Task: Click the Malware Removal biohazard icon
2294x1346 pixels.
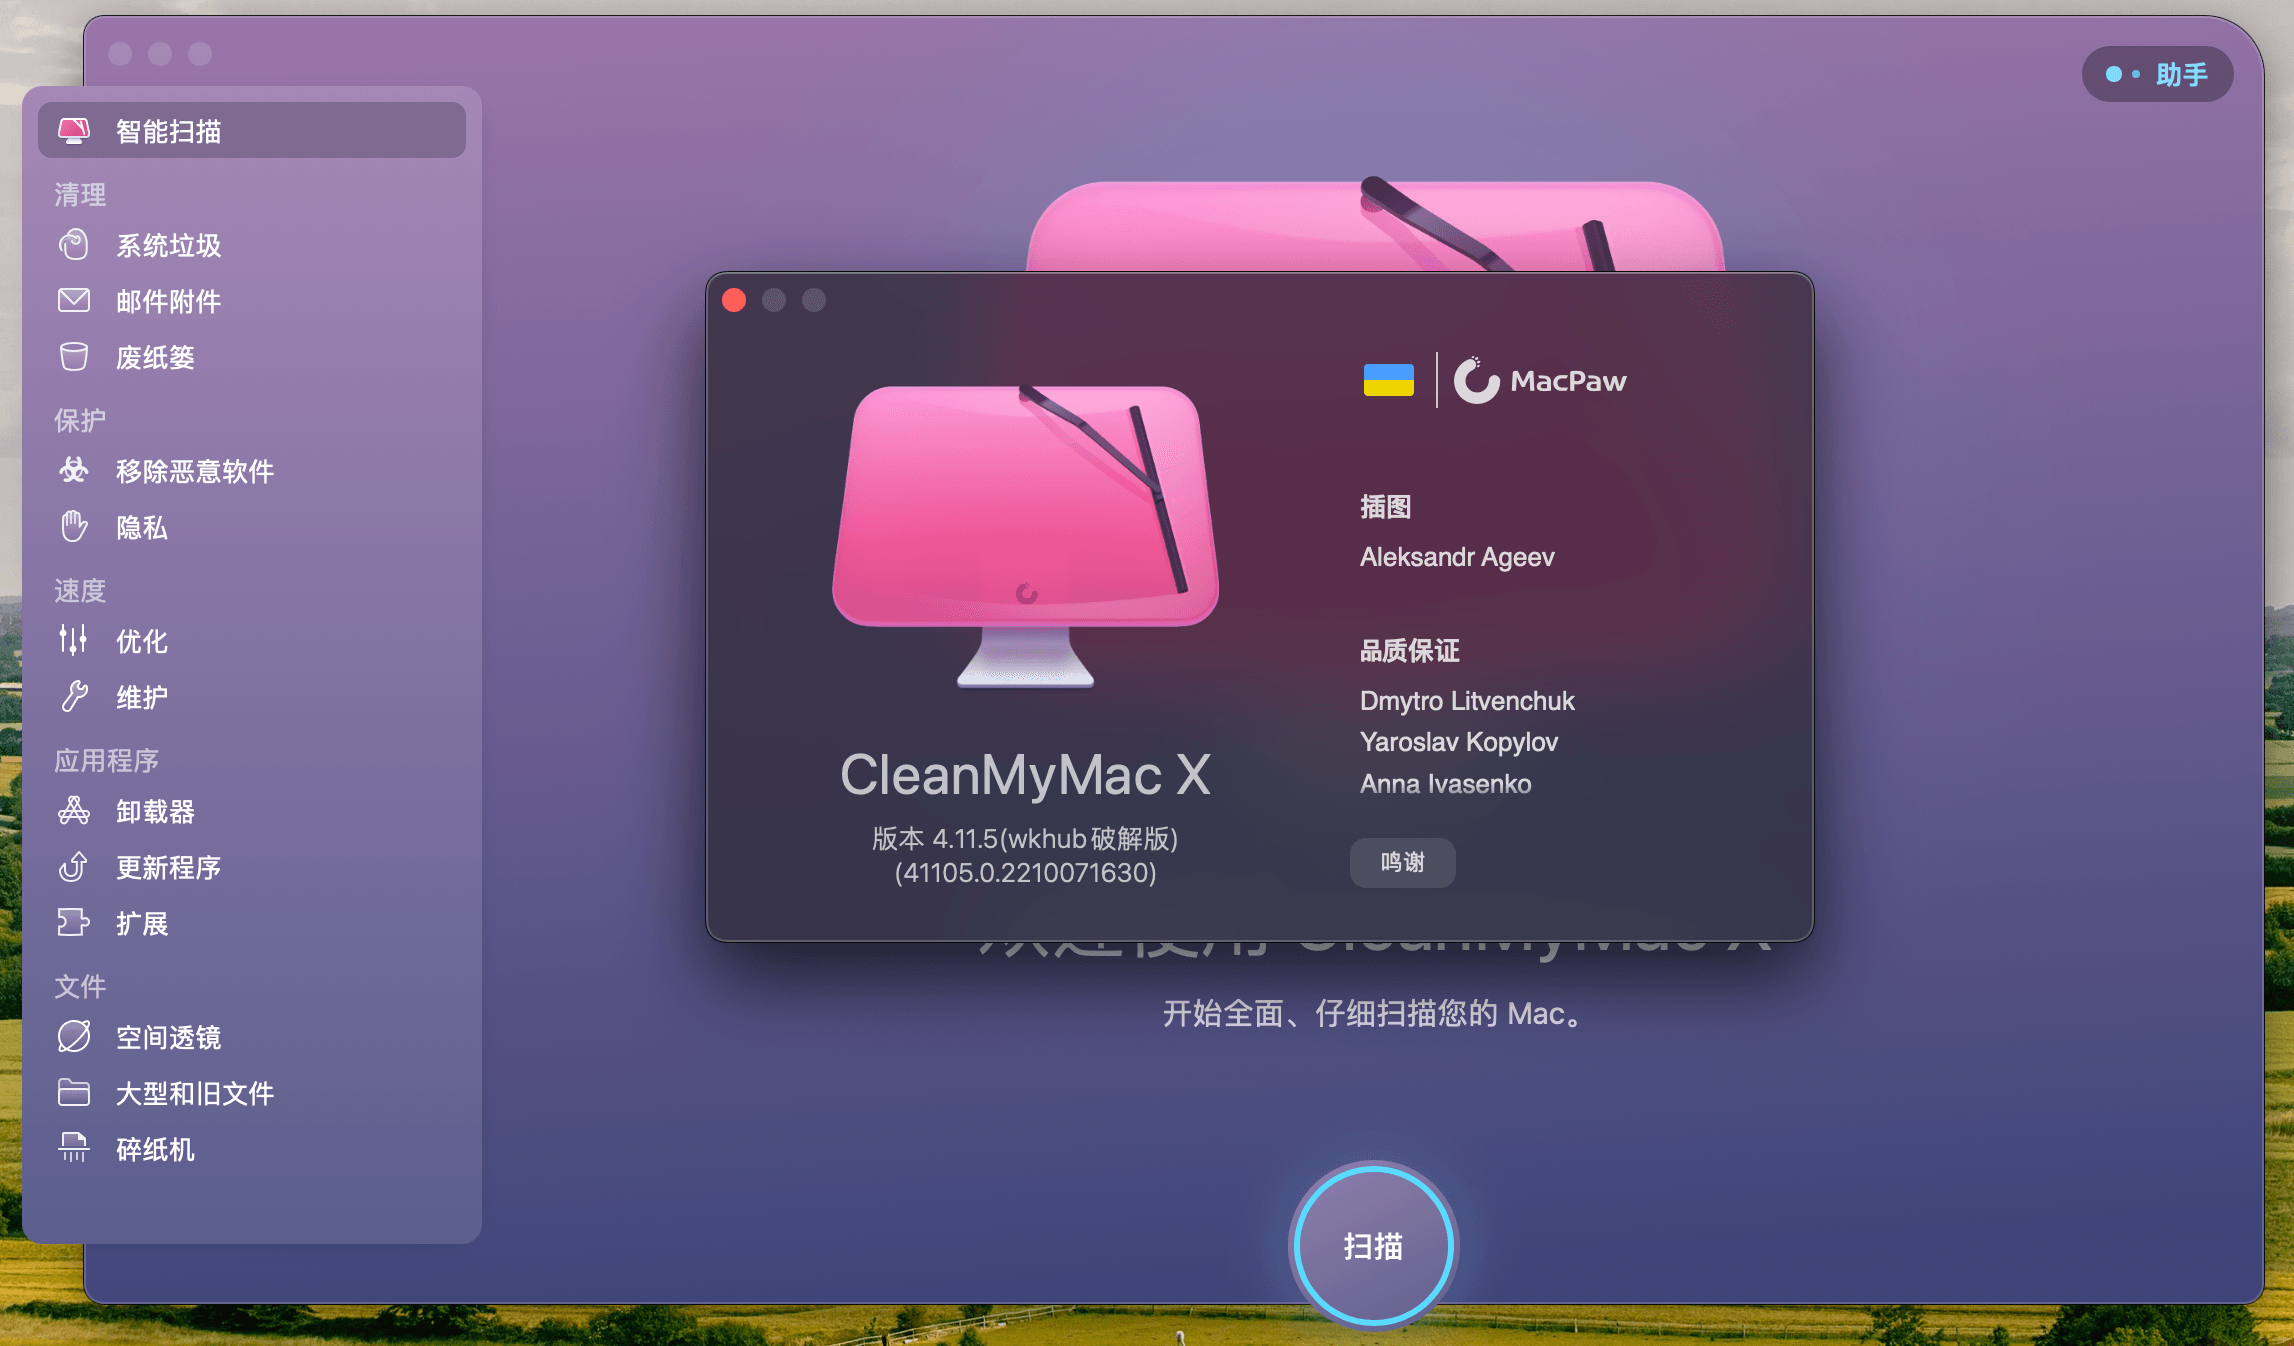Action: point(74,470)
